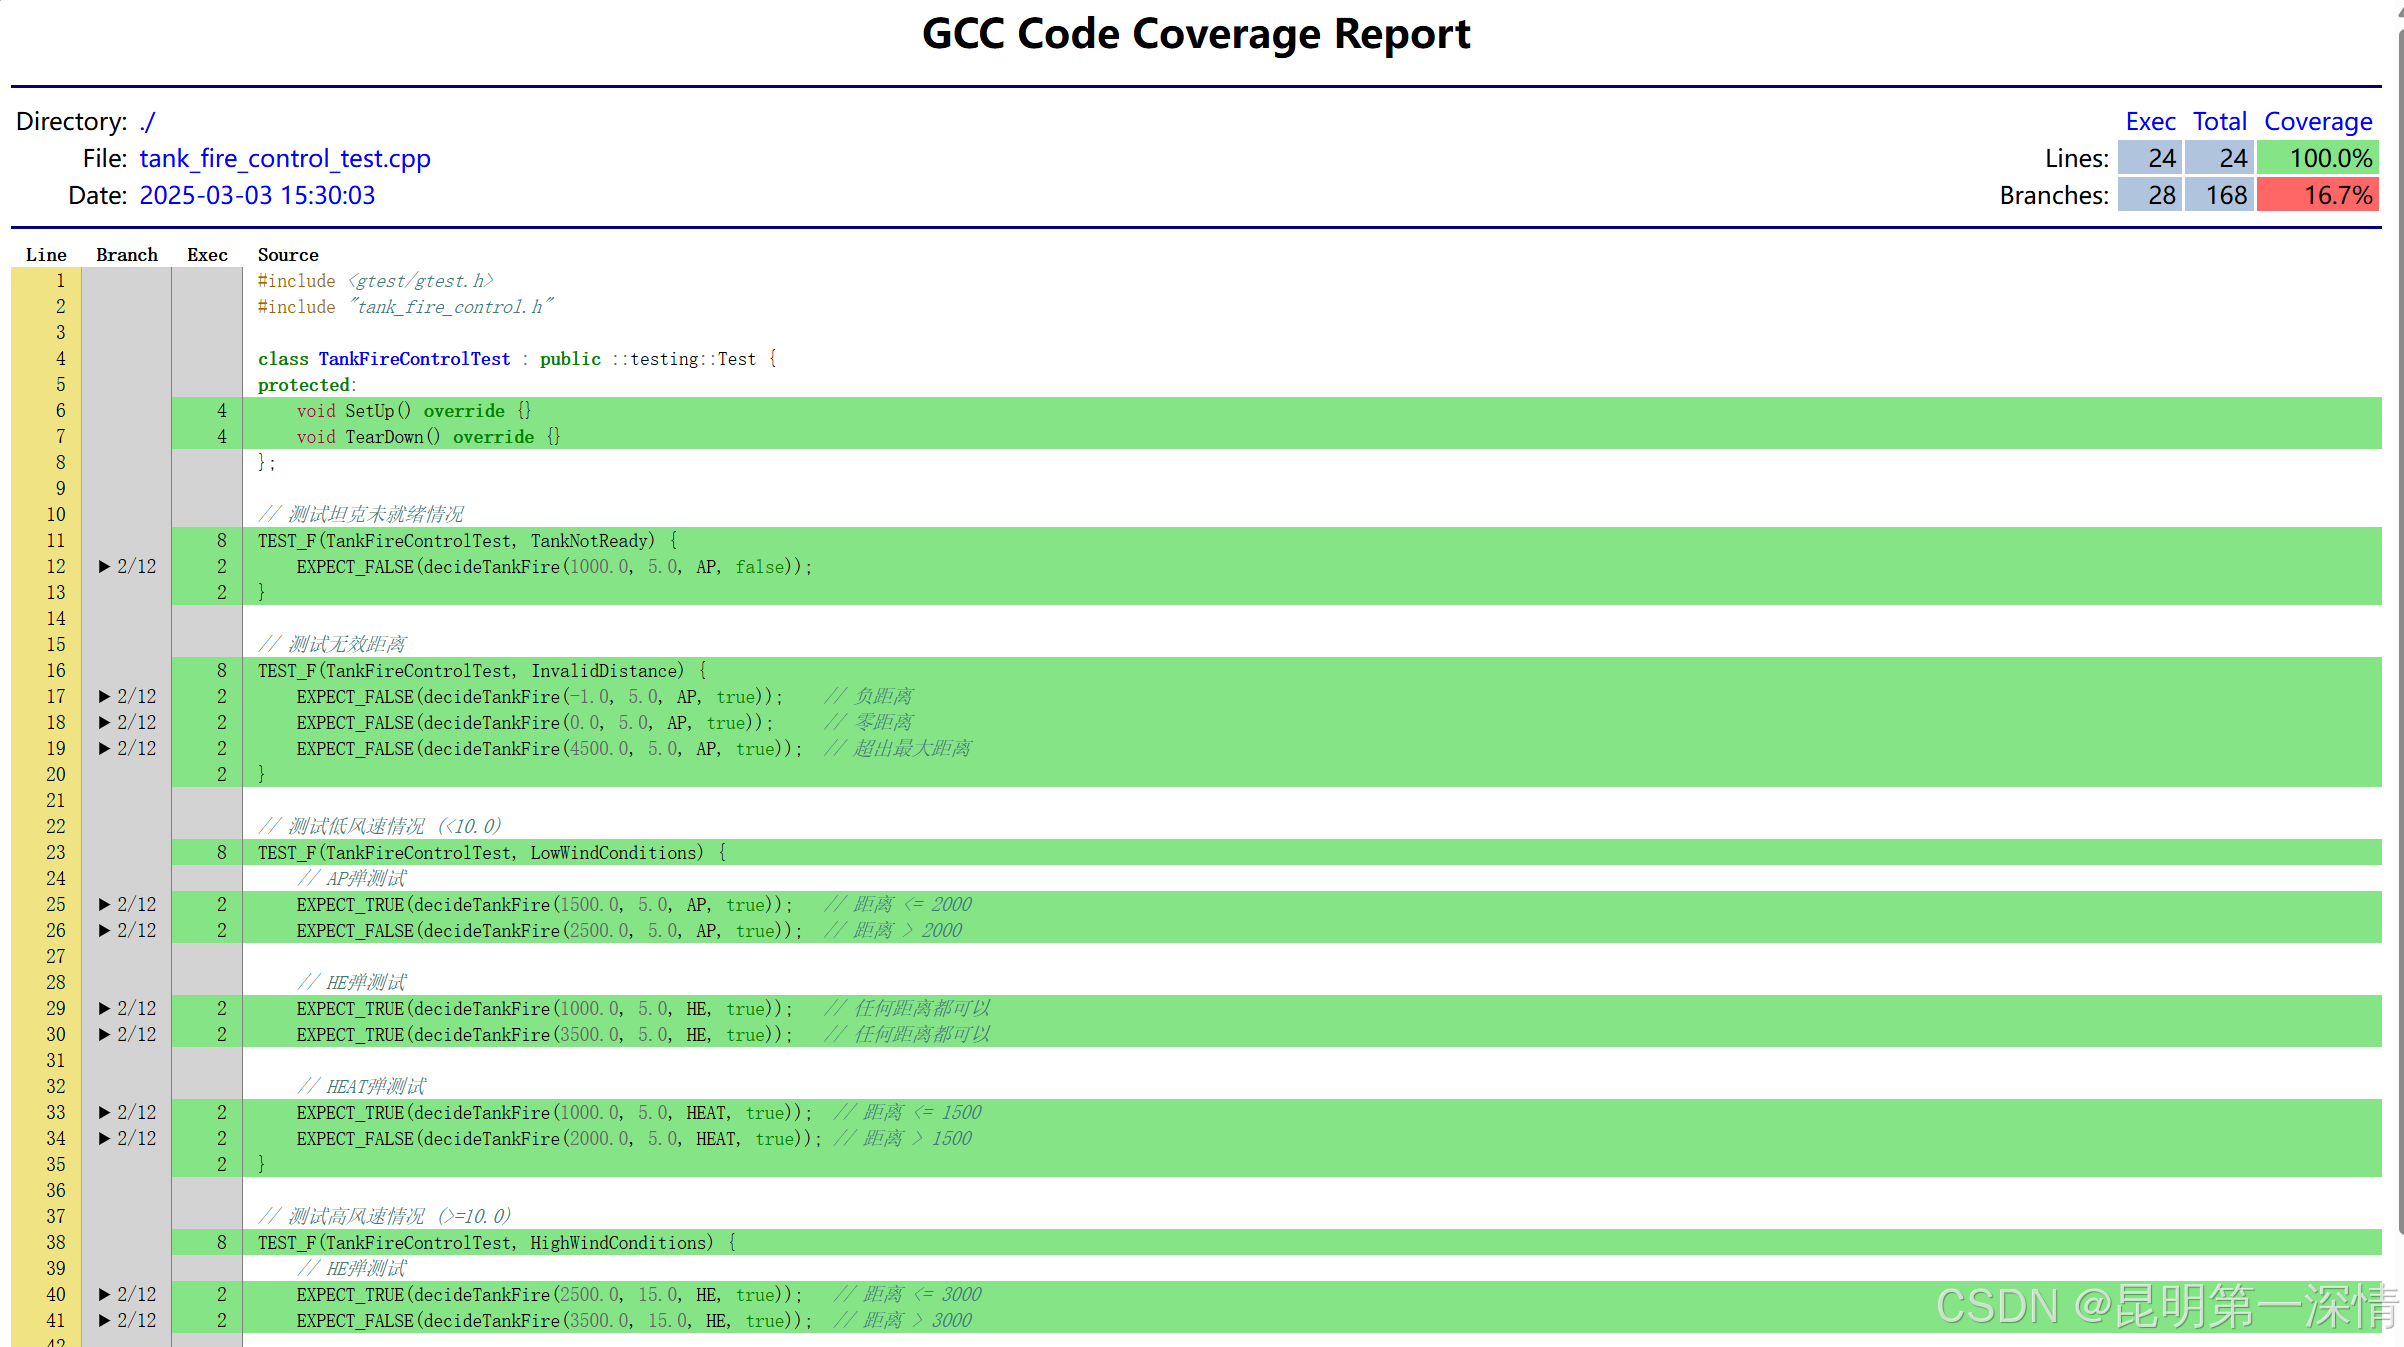
Task: Expand branch triangle on line 29
Action: click(104, 1009)
